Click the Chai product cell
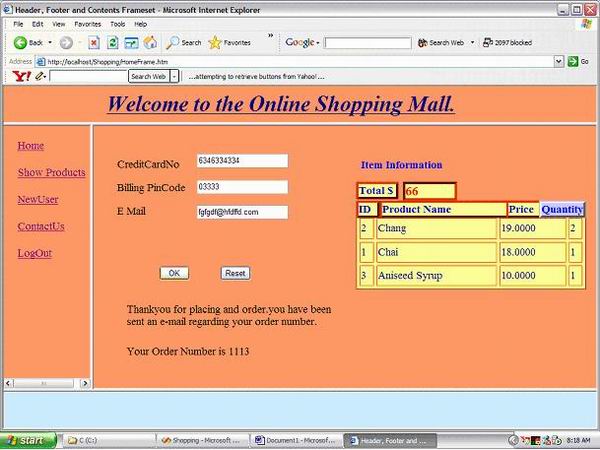This screenshot has height=450, width=600. (x=437, y=252)
